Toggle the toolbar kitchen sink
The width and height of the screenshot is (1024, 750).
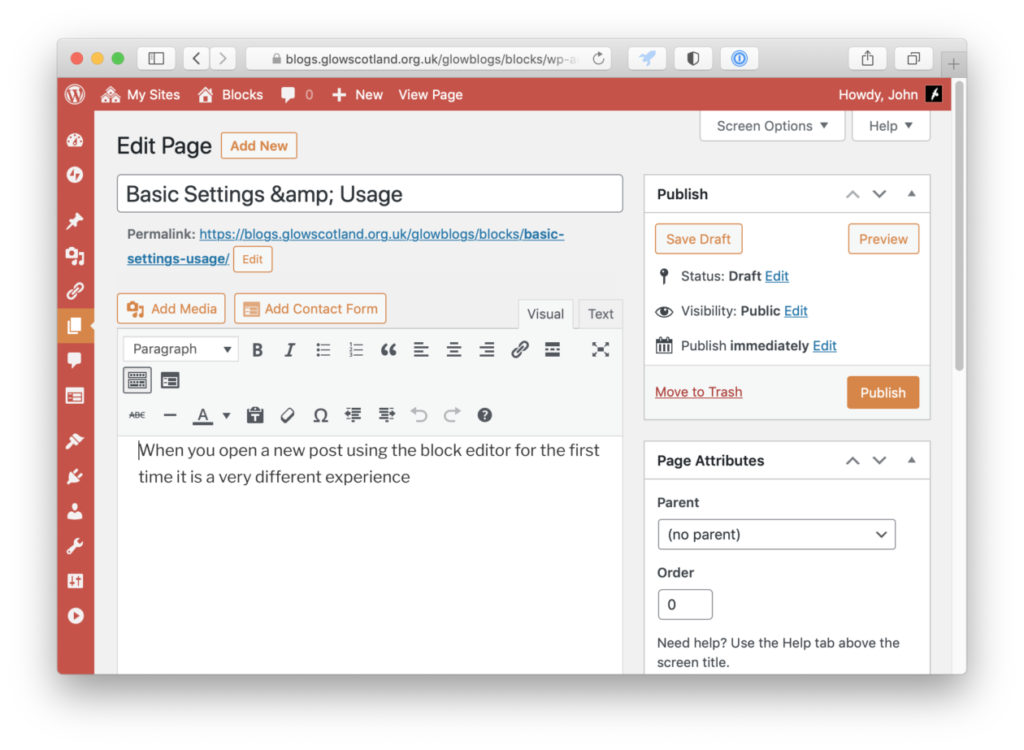[137, 380]
